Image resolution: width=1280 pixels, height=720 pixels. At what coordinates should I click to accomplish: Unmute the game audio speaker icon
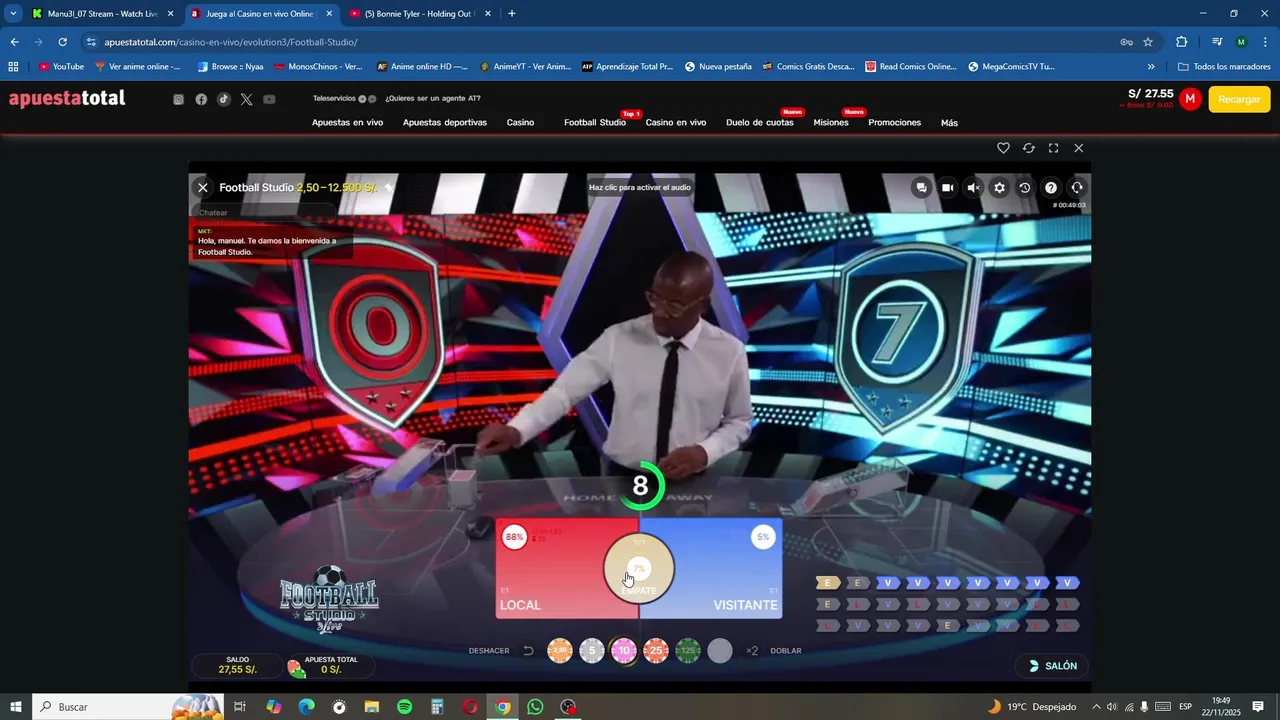pos(973,187)
